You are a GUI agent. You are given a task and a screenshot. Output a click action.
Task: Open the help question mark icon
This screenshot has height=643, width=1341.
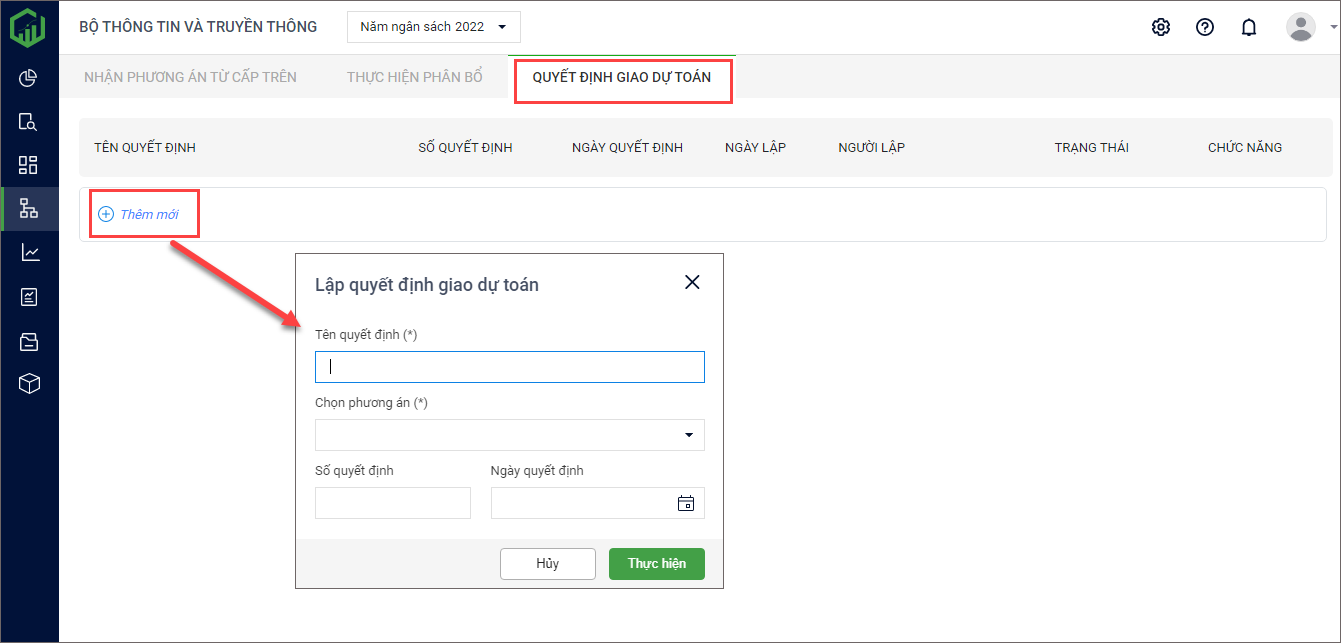point(1205,27)
